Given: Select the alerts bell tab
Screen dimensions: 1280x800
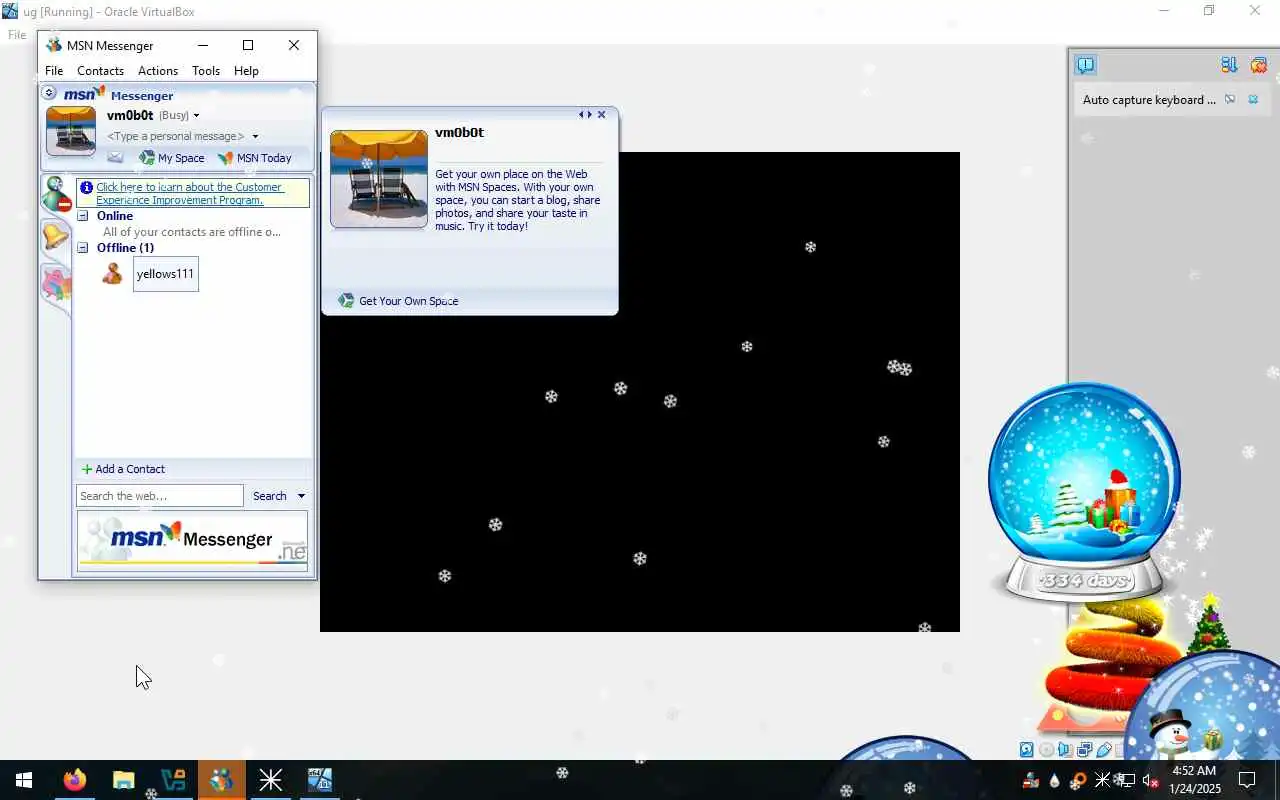Looking at the screenshot, I should point(55,238).
